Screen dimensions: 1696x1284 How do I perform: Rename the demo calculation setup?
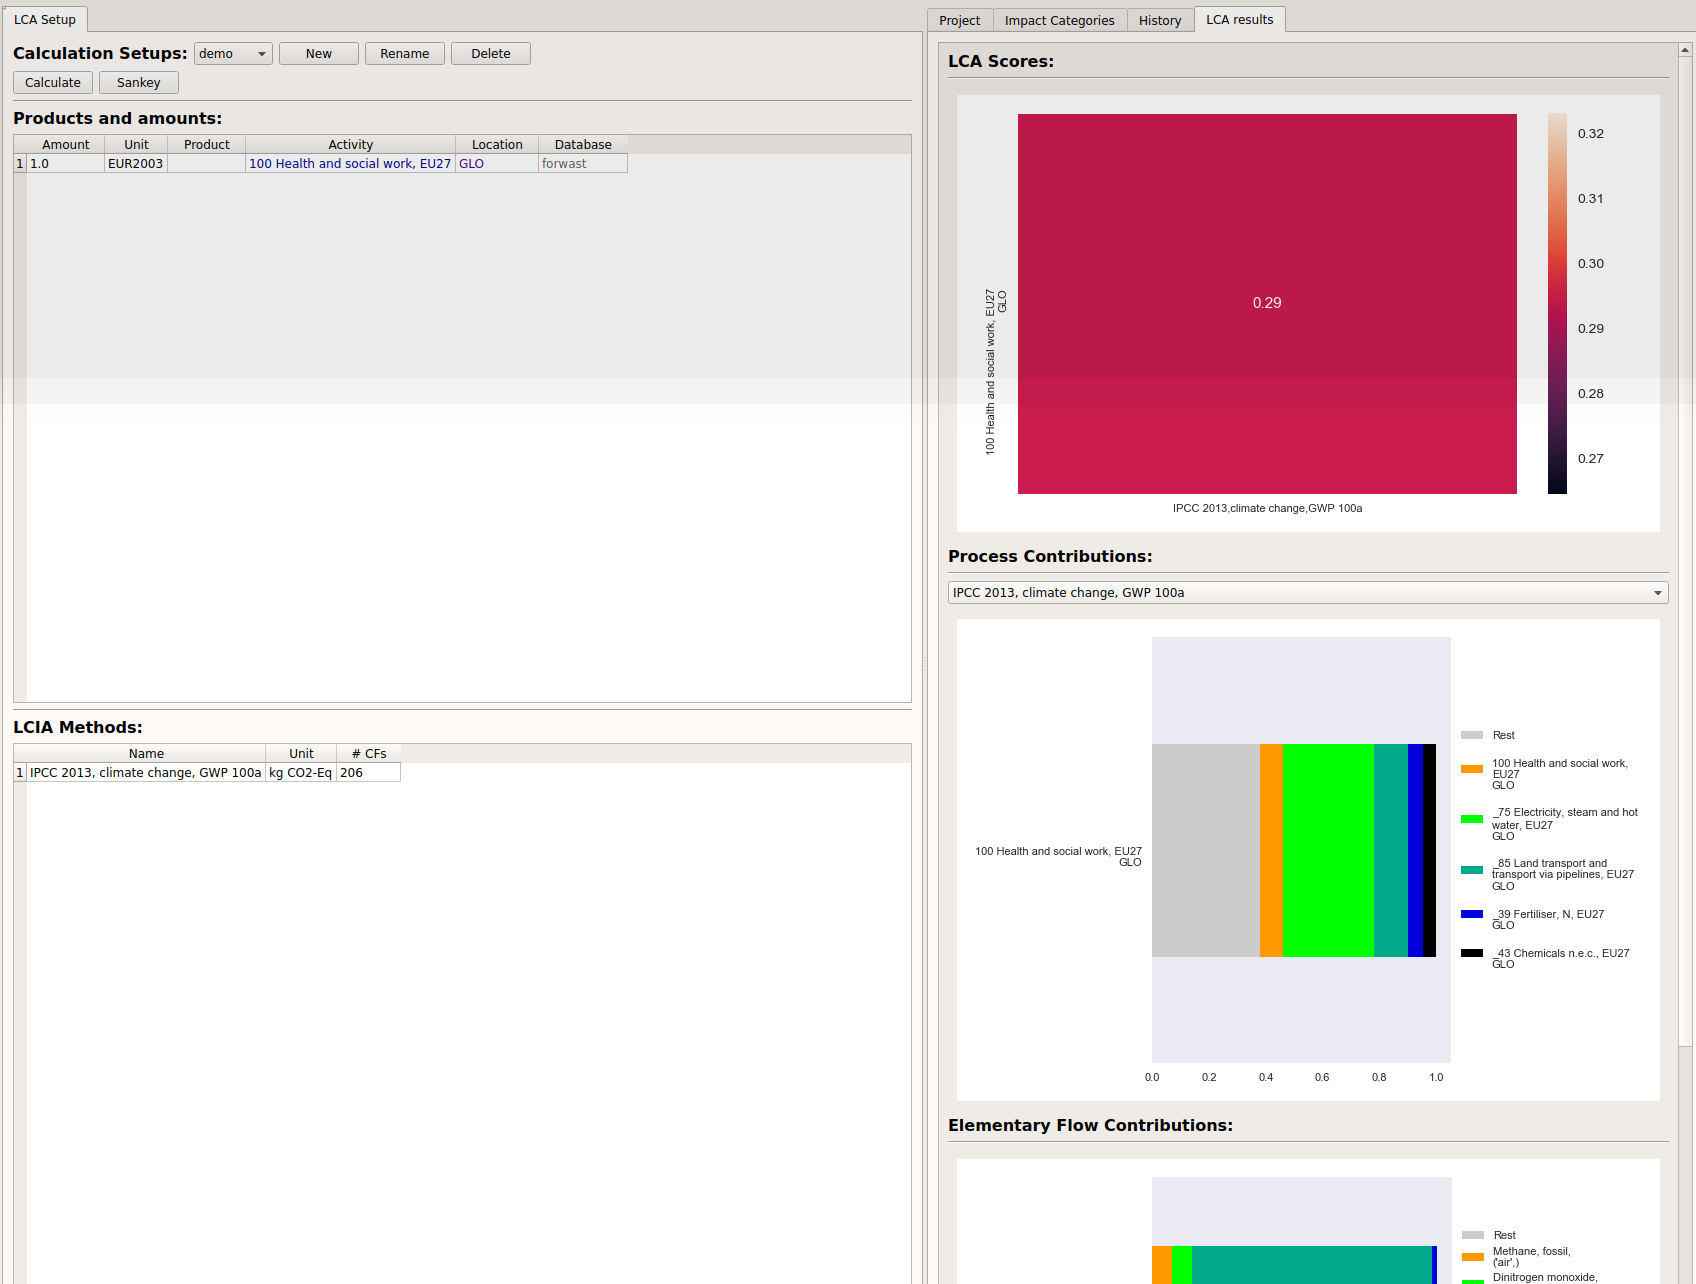404,53
